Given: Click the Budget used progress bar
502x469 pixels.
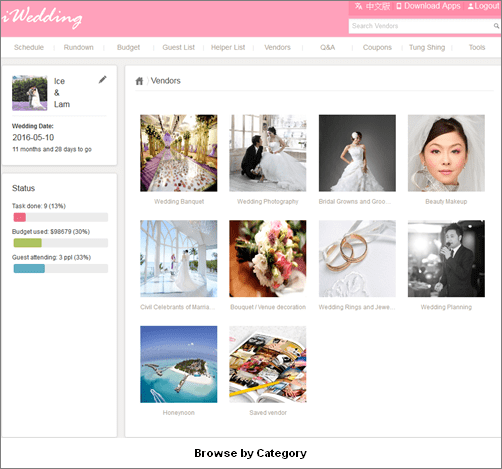Looking at the screenshot, I should tap(61, 243).
